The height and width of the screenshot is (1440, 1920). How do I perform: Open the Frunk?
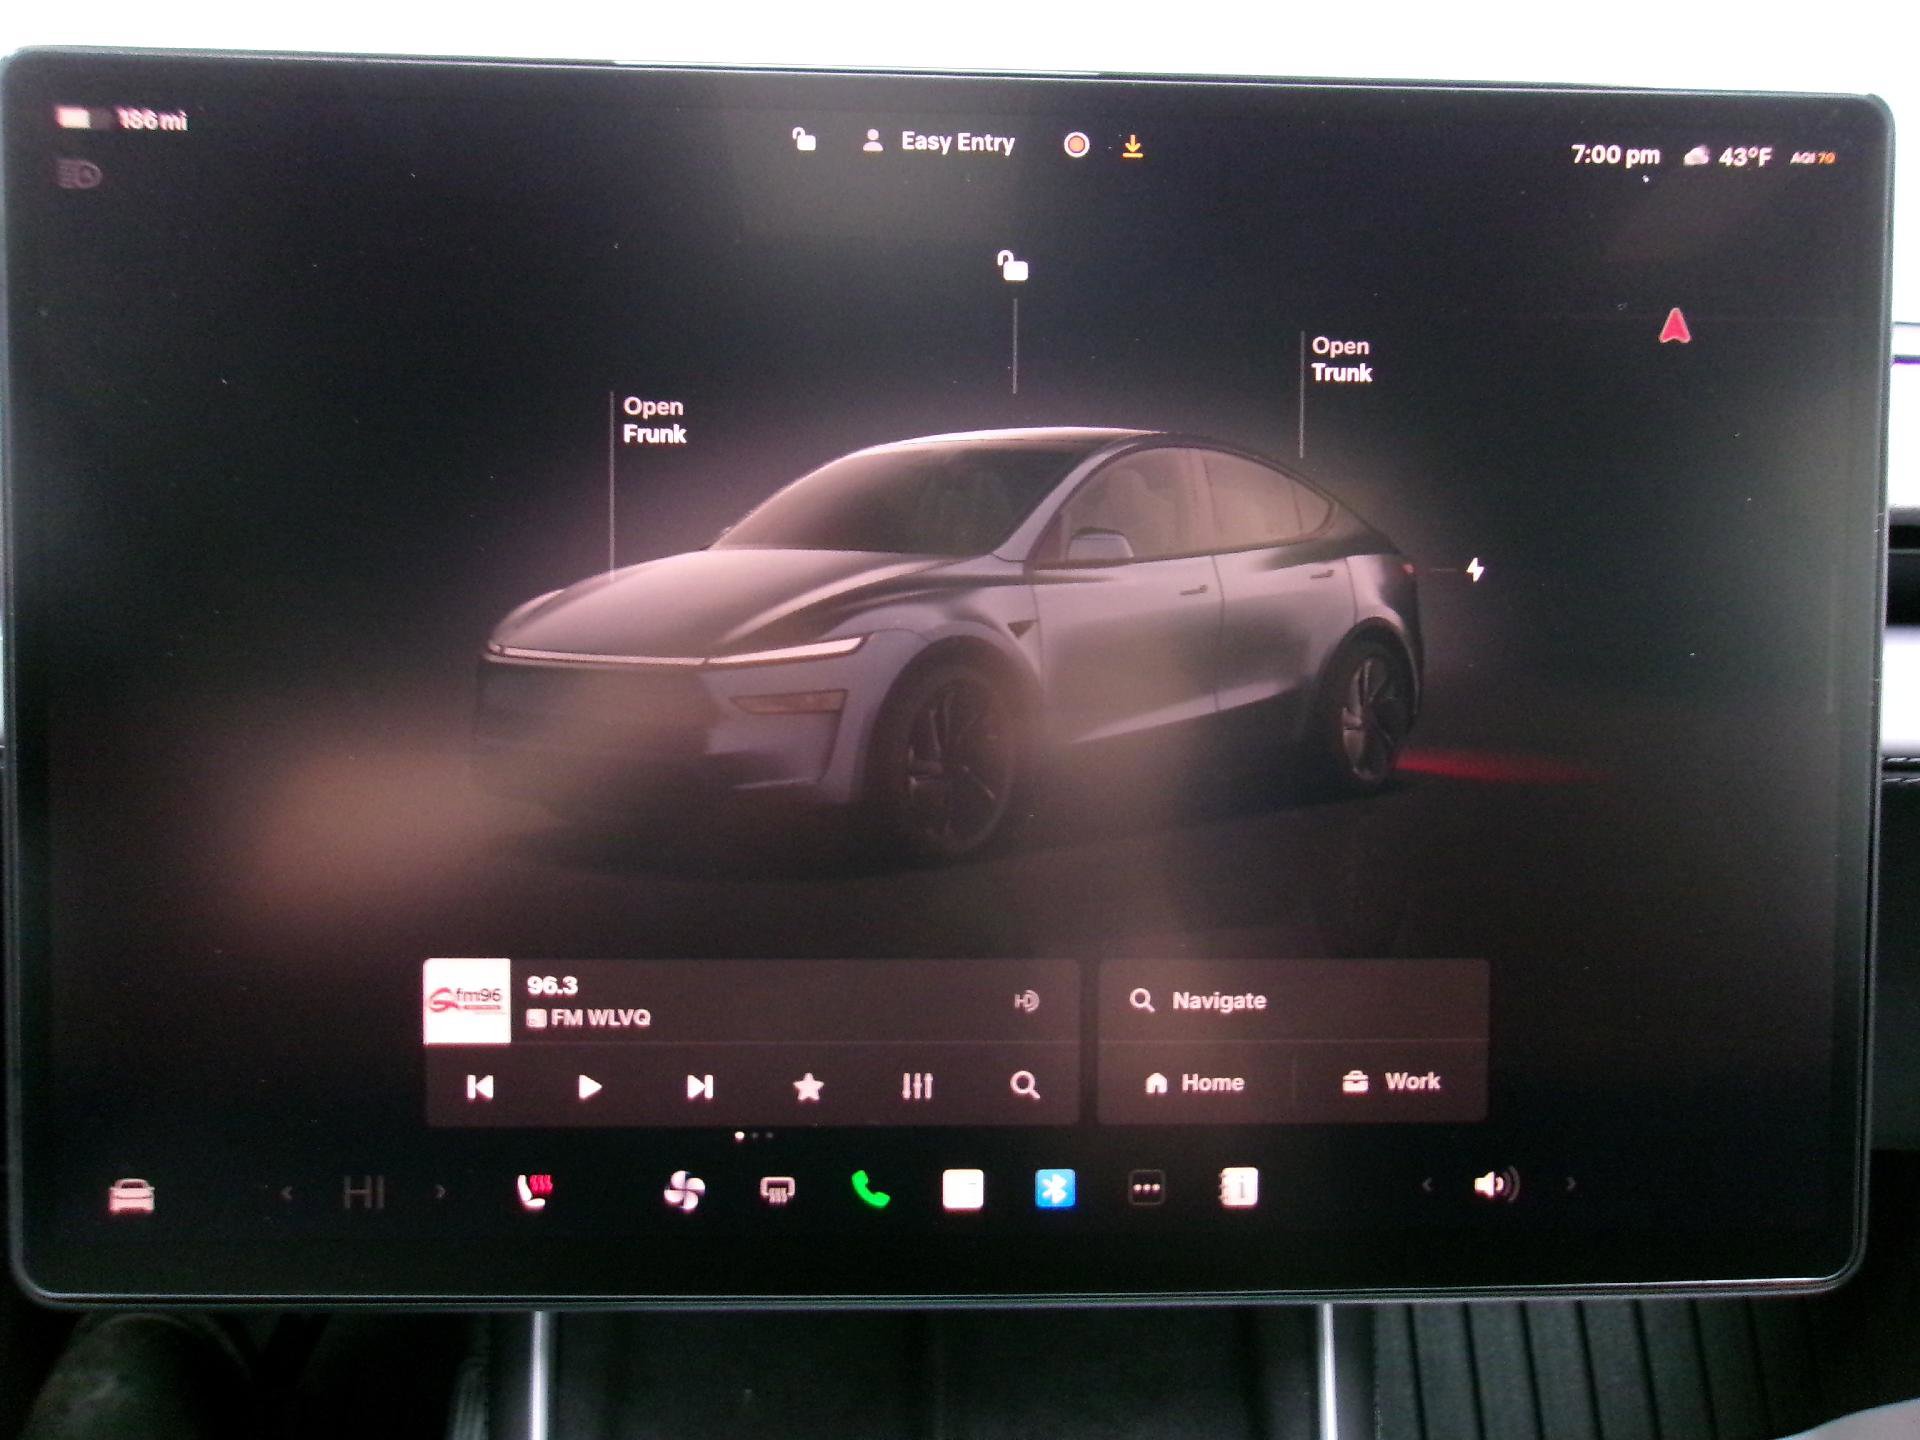(654, 421)
